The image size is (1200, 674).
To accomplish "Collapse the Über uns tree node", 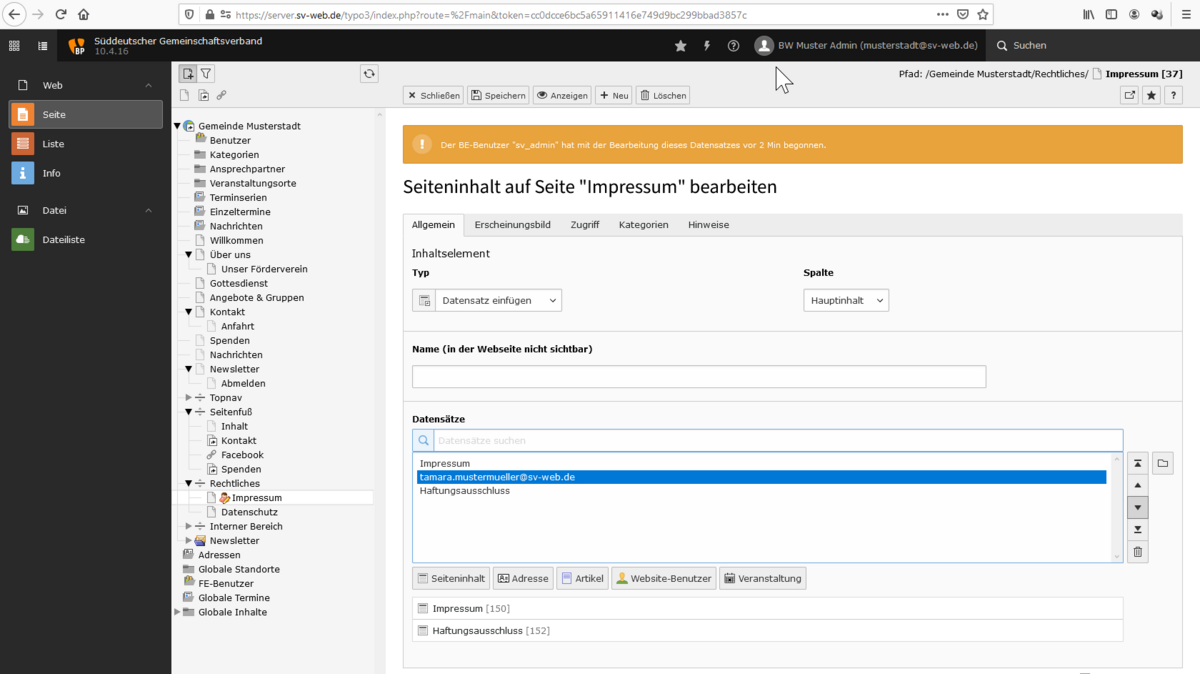I will pos(189,255).
